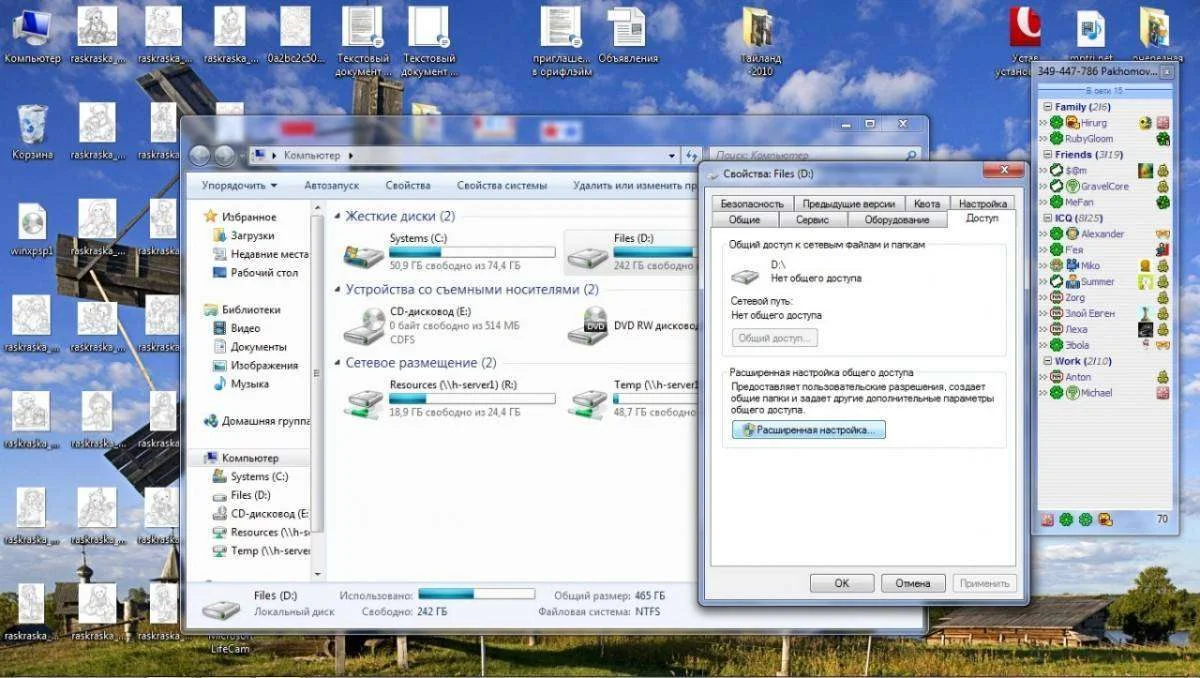Click Автозапуск in Explorer toolbar
The image size is (1200, 678).
coord(333,185)
